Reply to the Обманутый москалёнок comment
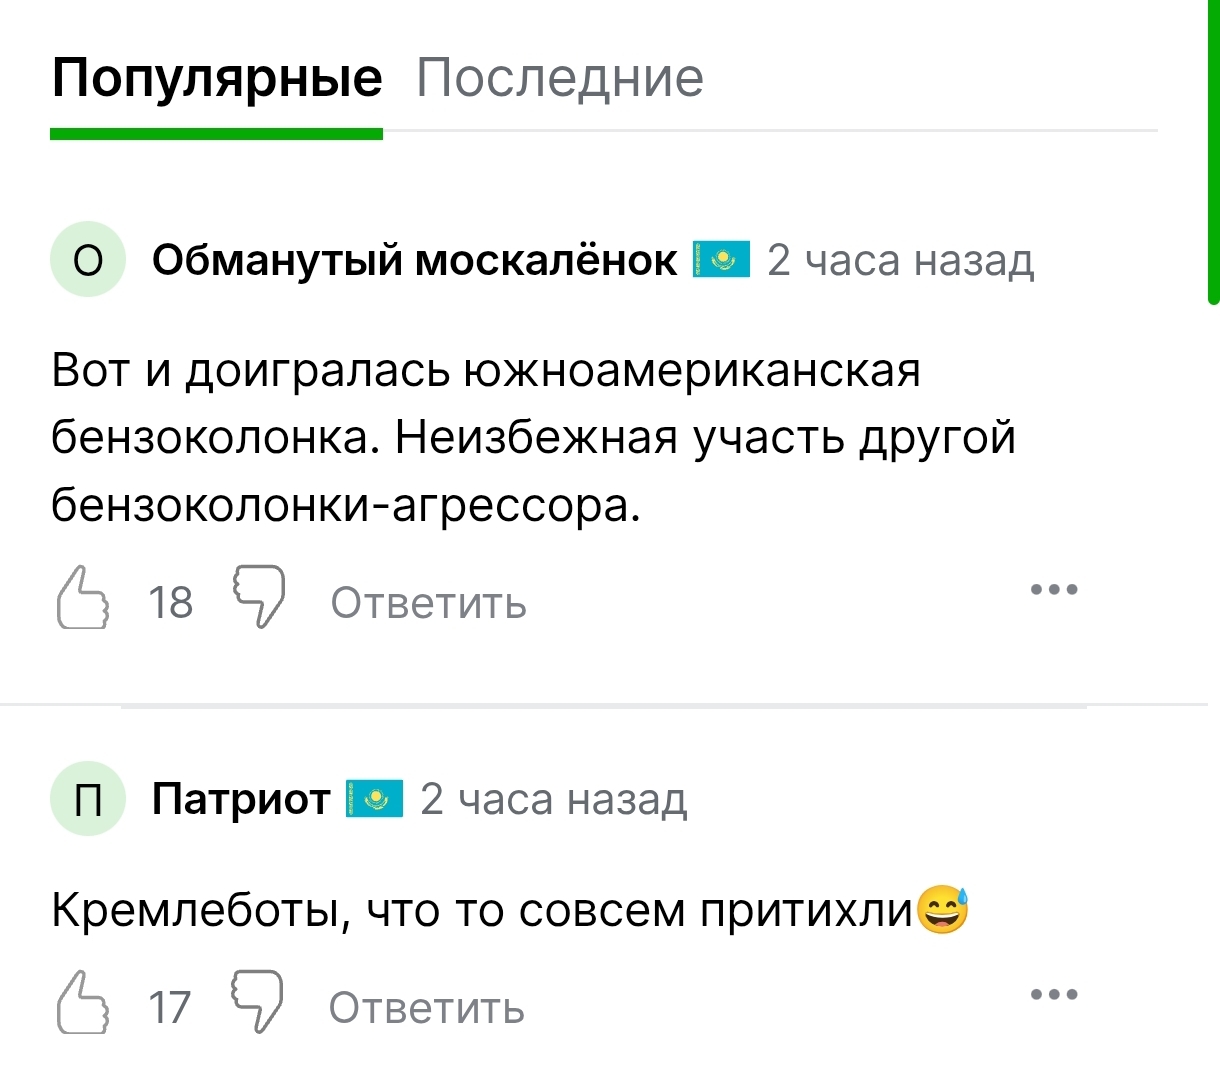 428,603
